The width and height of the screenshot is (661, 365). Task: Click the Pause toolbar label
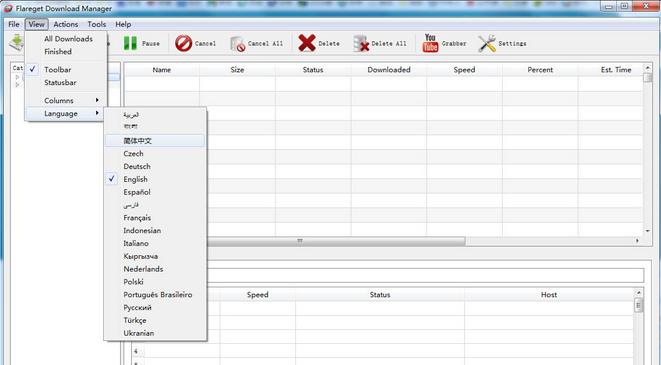pyautogui.click(x=150, y=43)
